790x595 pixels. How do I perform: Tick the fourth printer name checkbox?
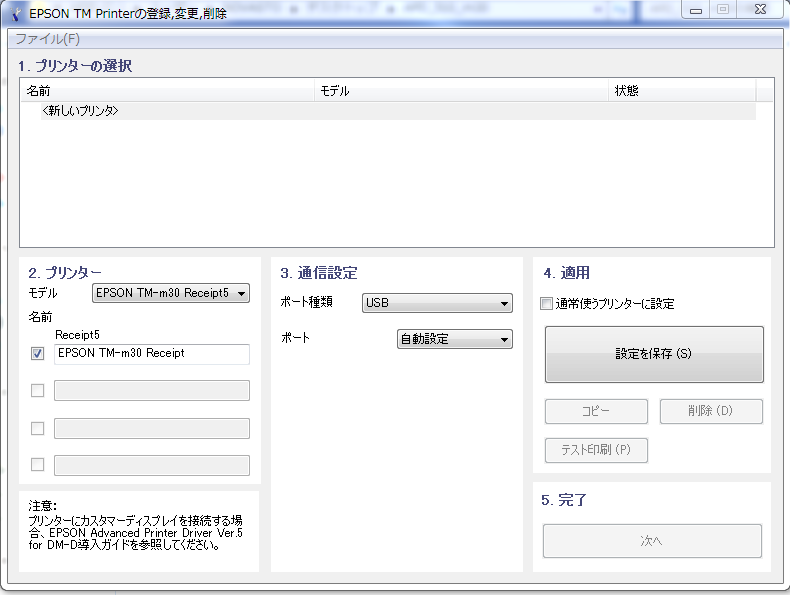click(x=37, y=465)
